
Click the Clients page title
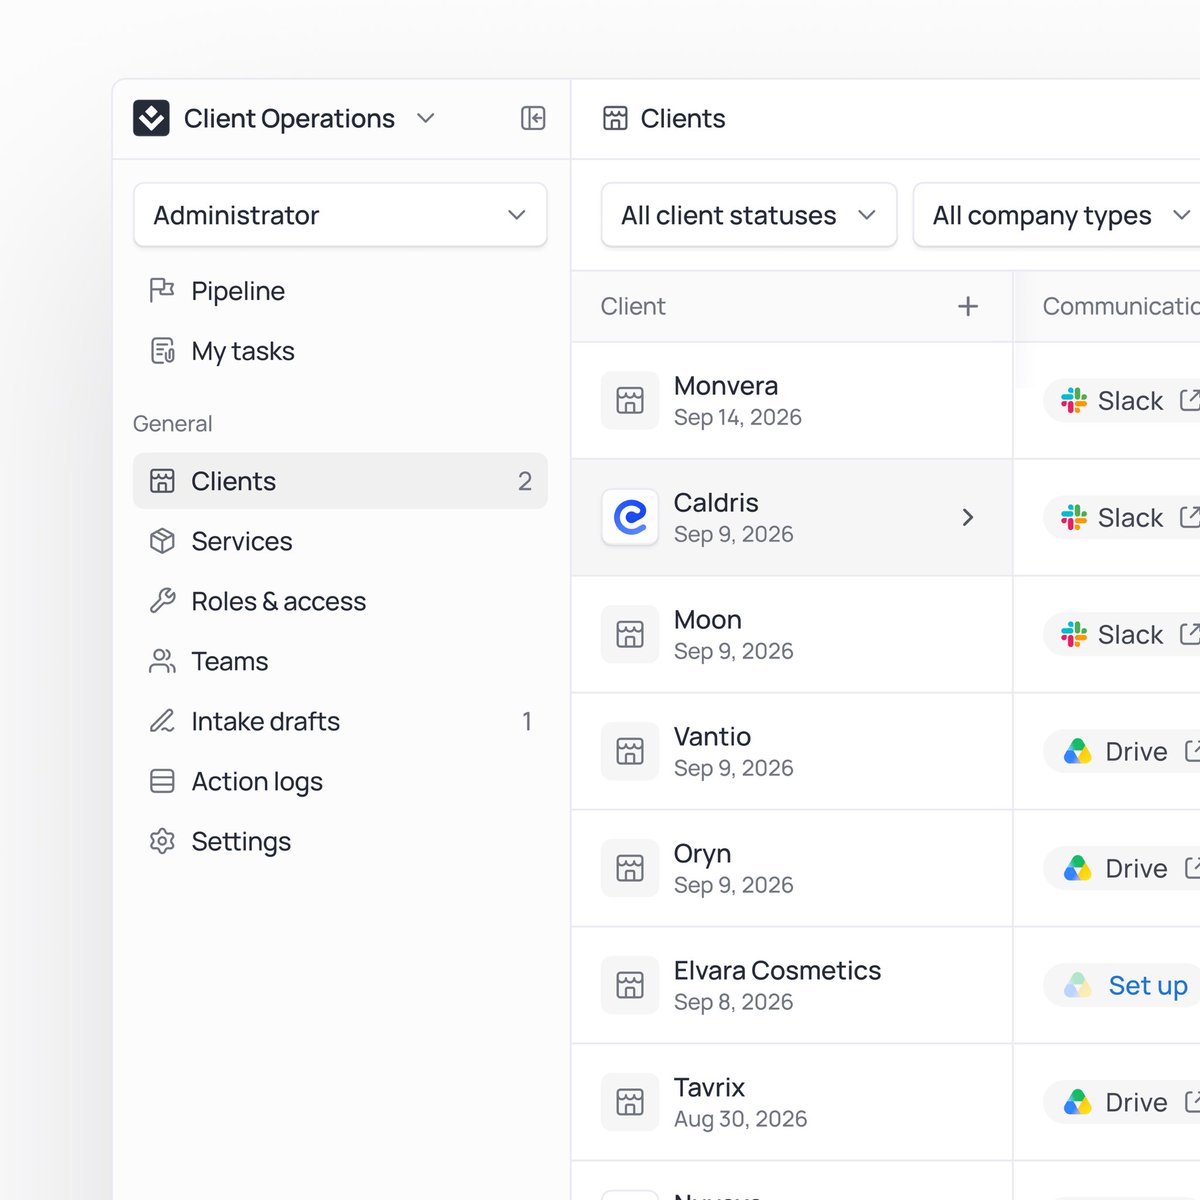[683, 118]
